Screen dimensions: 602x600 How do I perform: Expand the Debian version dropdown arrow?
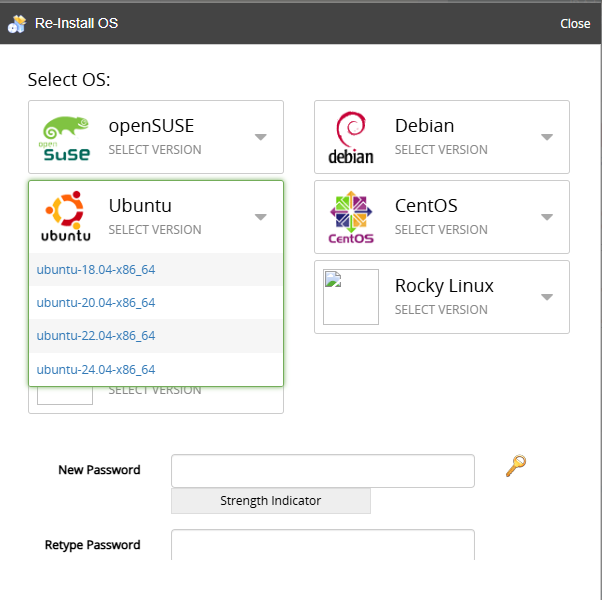[547, 137]
